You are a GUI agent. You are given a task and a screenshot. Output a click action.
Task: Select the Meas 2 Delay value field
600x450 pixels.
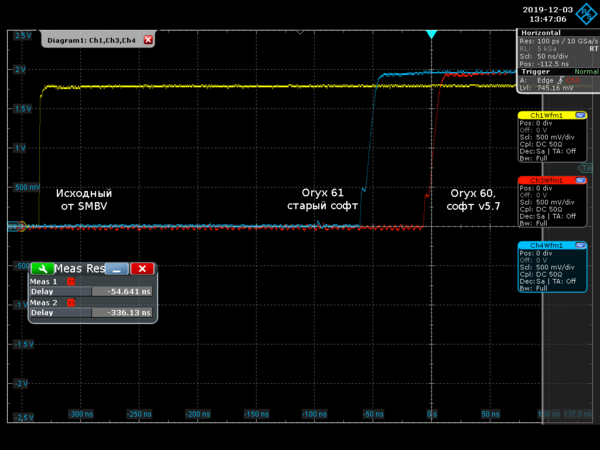(122, 312)
